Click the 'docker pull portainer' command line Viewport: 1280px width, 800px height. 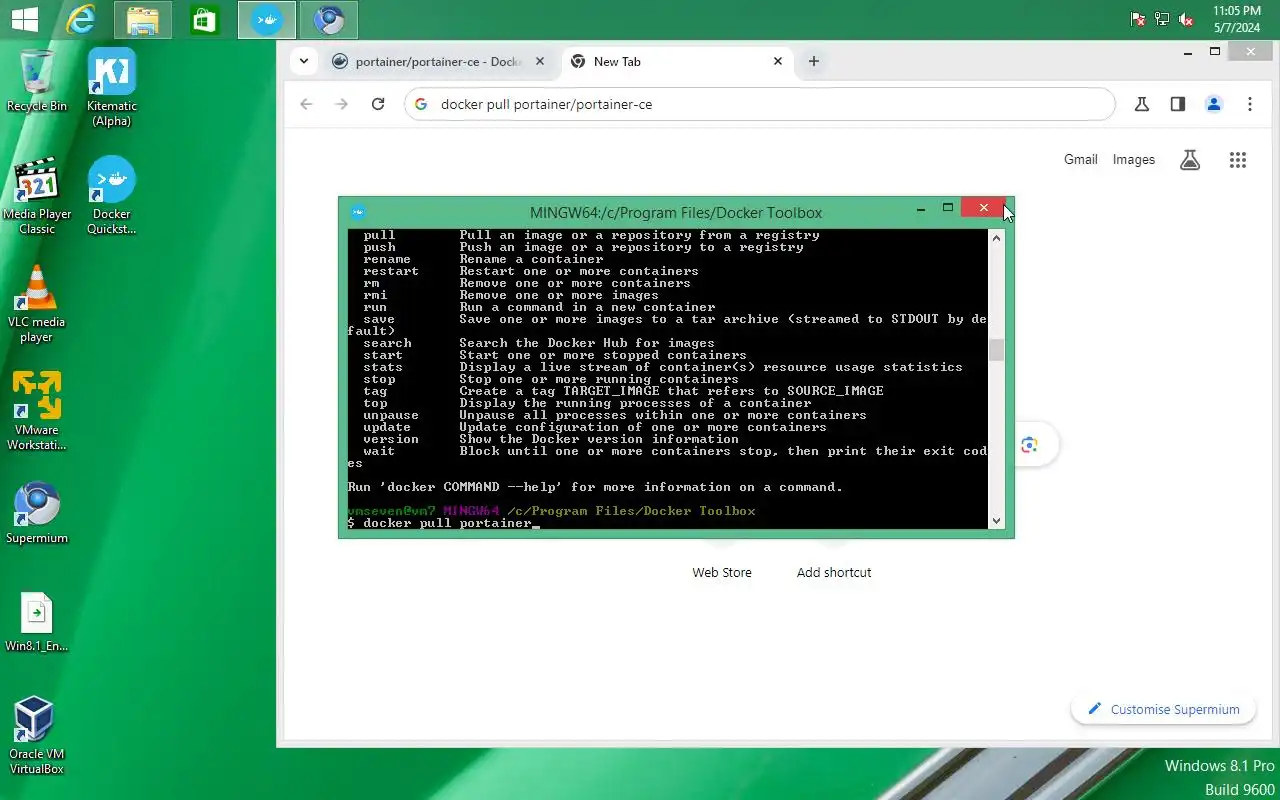pyautogui.click(x=443, y=523)
